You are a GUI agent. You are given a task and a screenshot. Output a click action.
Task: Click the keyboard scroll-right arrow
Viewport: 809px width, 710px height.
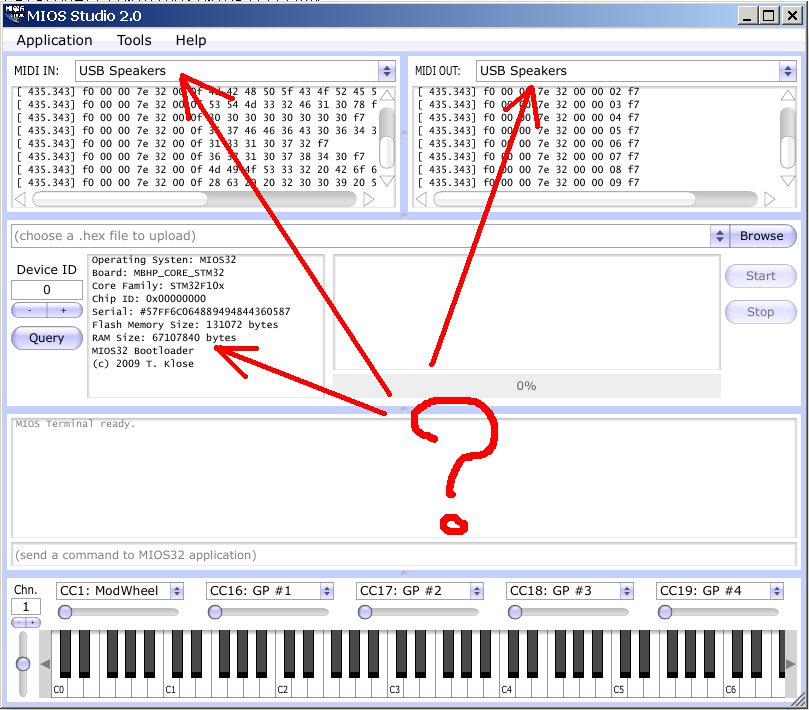(x=790, y=664)
